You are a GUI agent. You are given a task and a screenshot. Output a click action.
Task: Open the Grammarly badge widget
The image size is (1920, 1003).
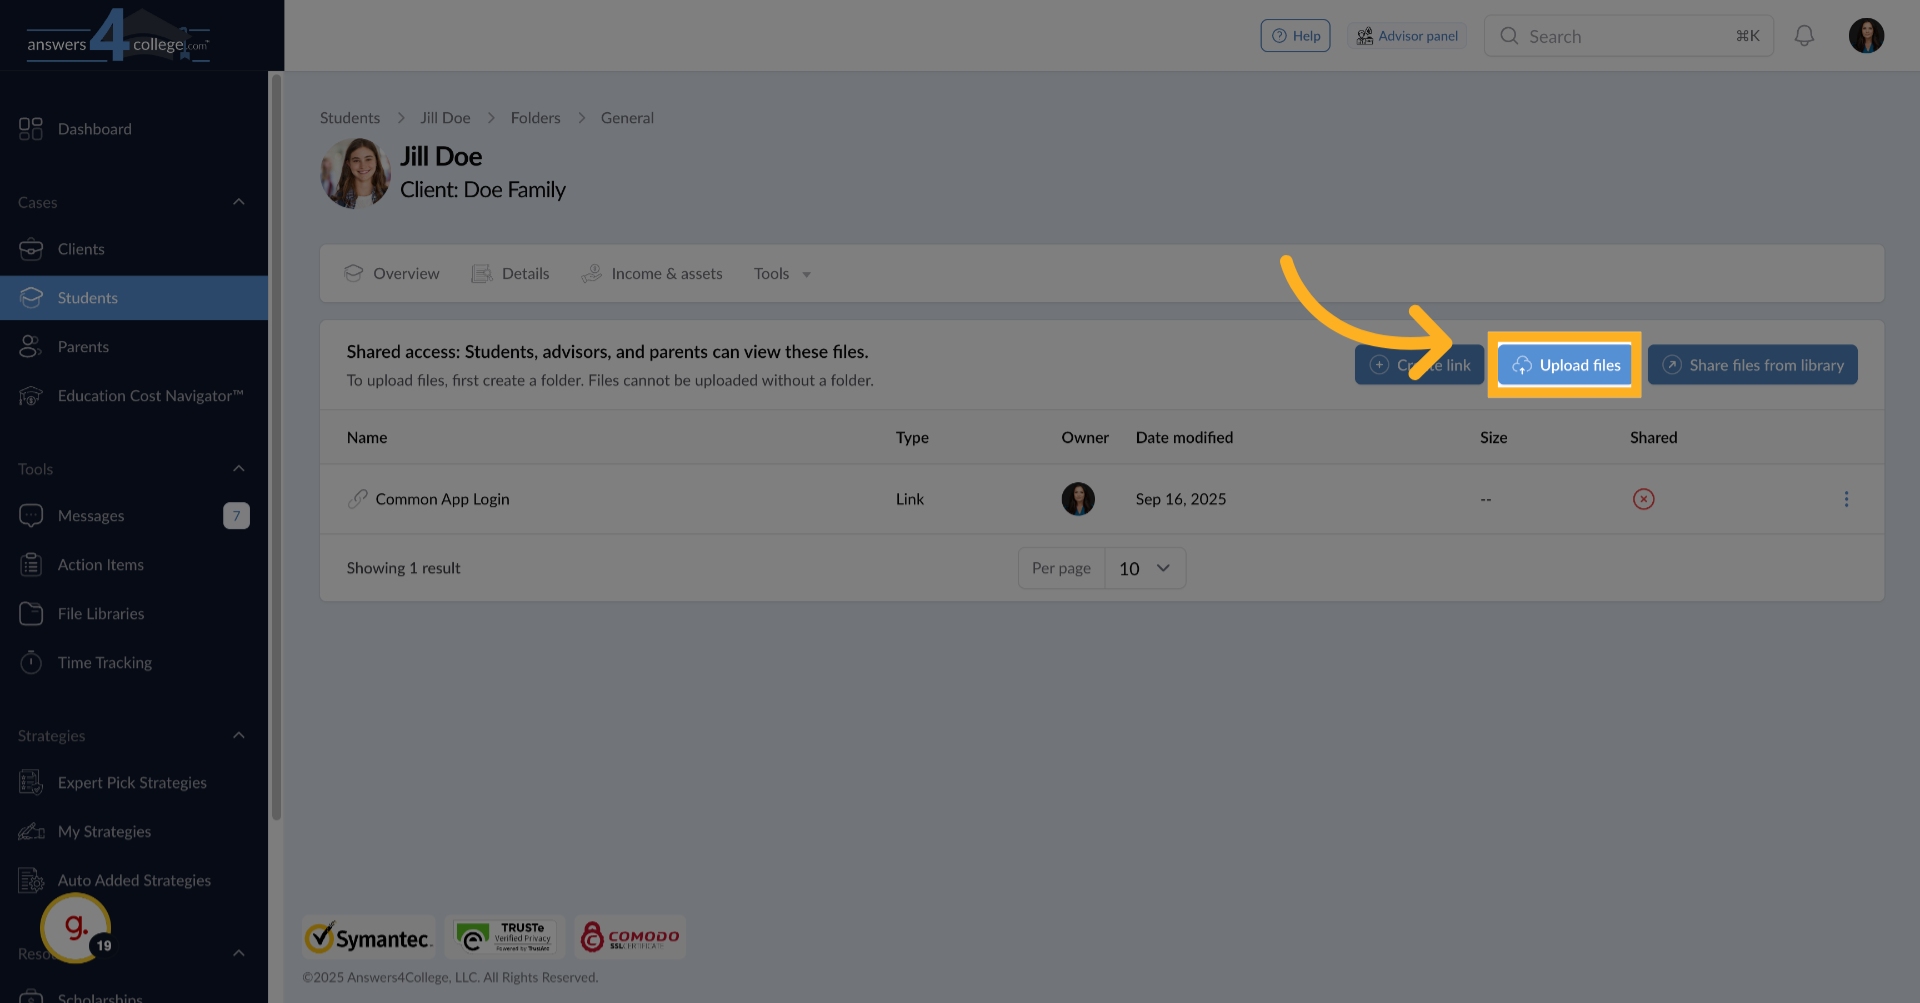coord(76,928)
